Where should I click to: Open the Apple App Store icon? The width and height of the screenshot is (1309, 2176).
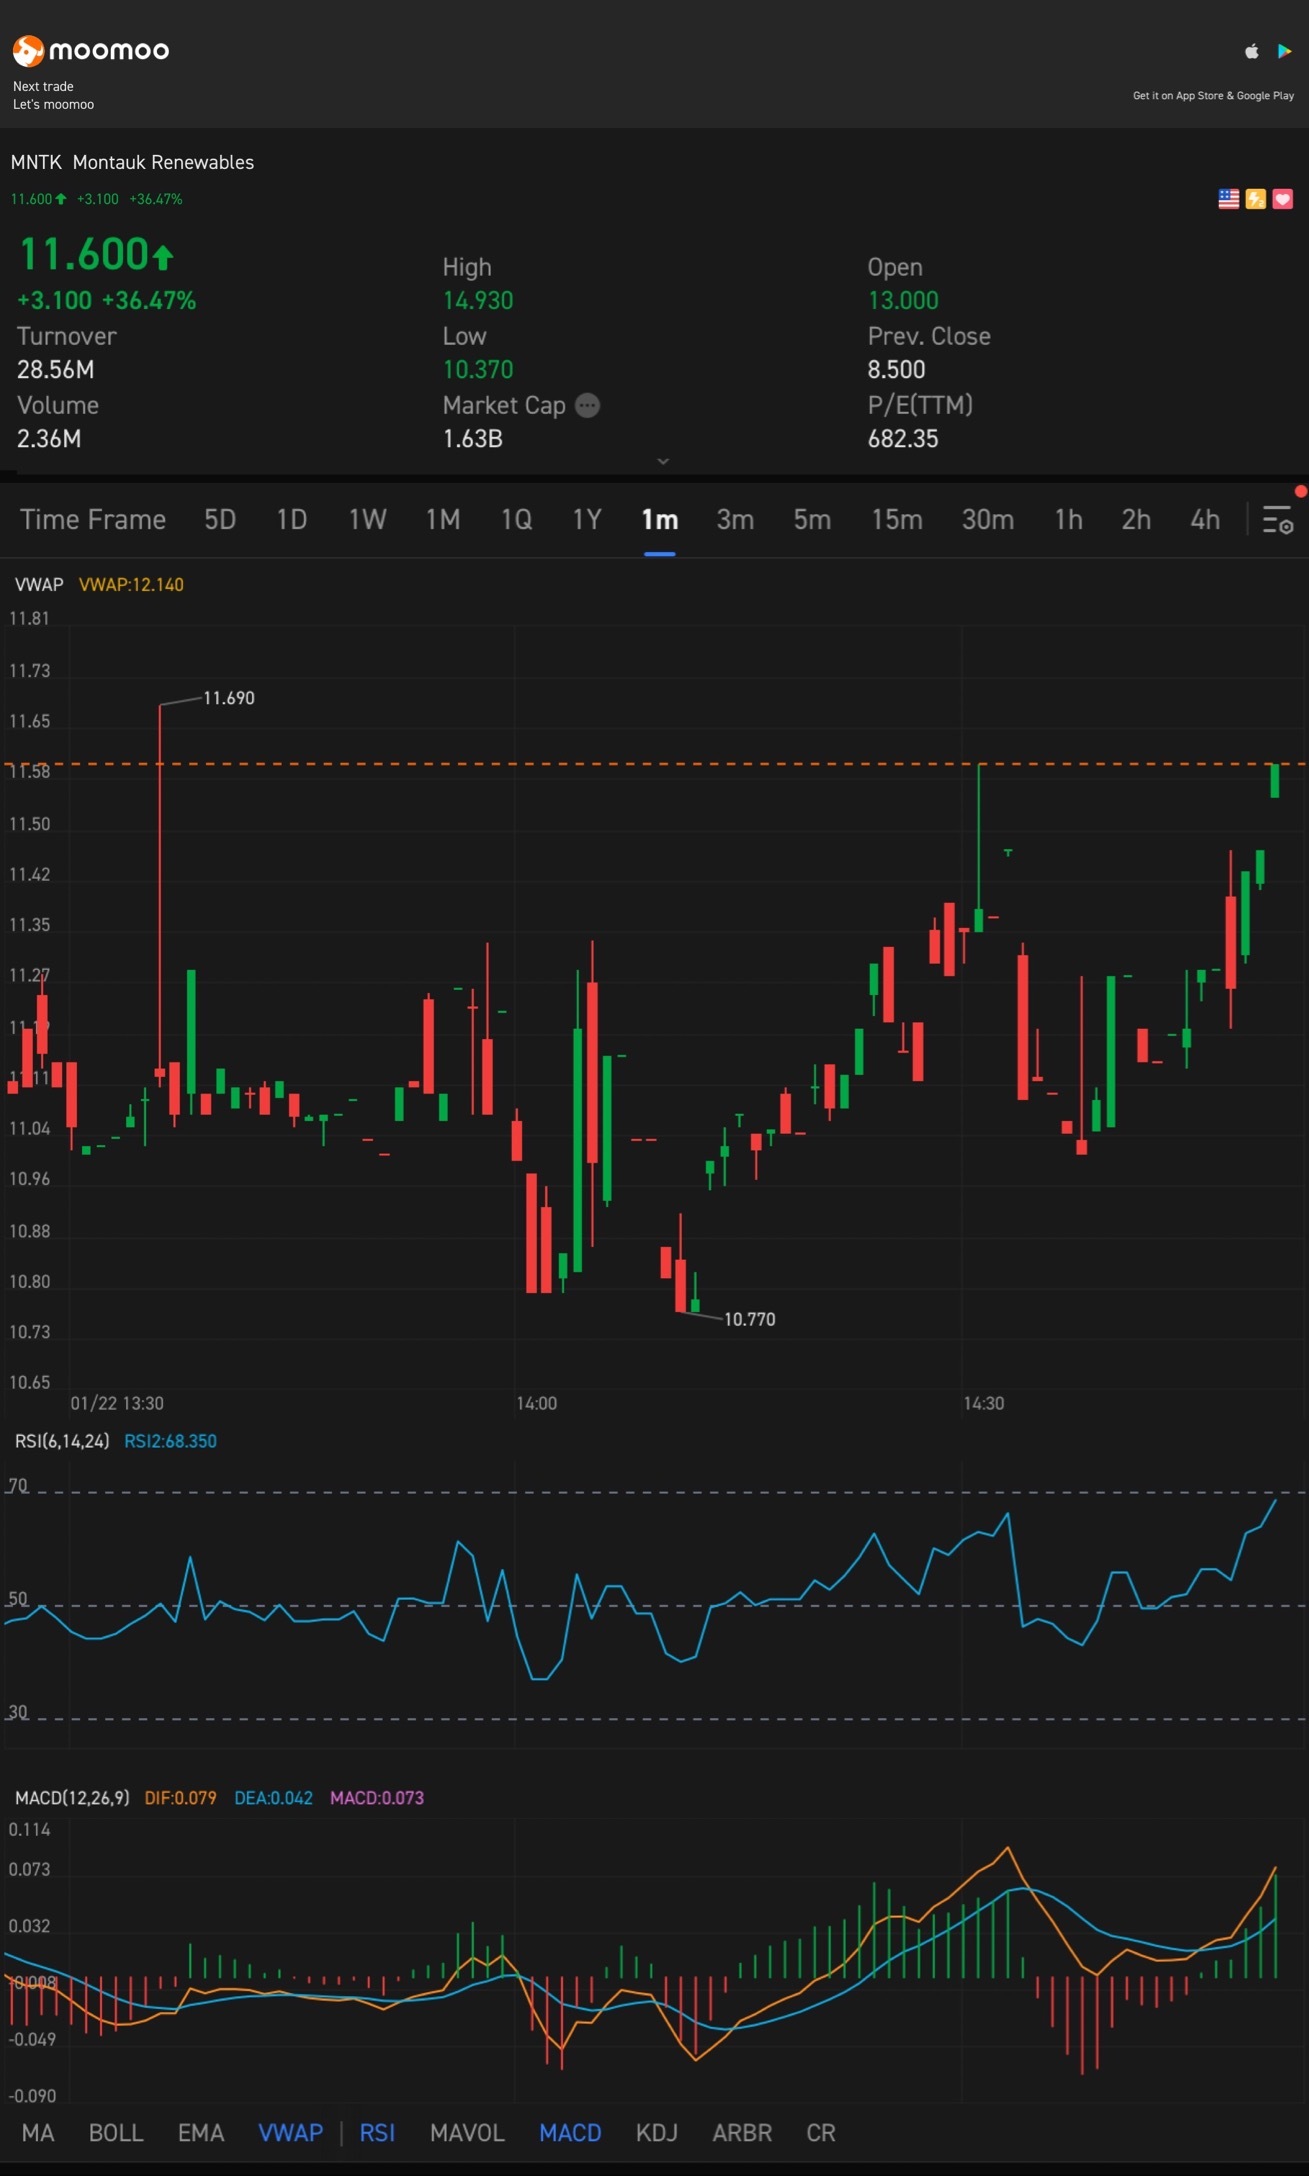[x=1251, y=51]
